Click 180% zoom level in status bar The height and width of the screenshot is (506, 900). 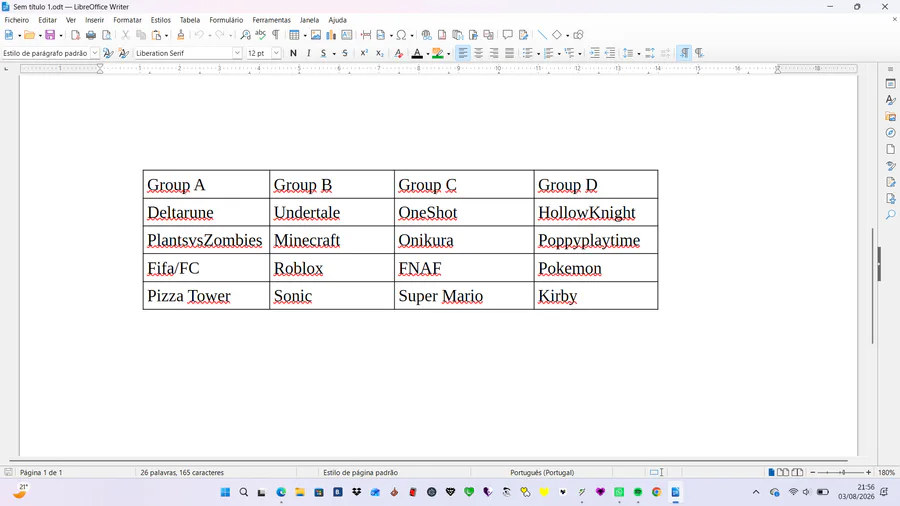[886, 473]
